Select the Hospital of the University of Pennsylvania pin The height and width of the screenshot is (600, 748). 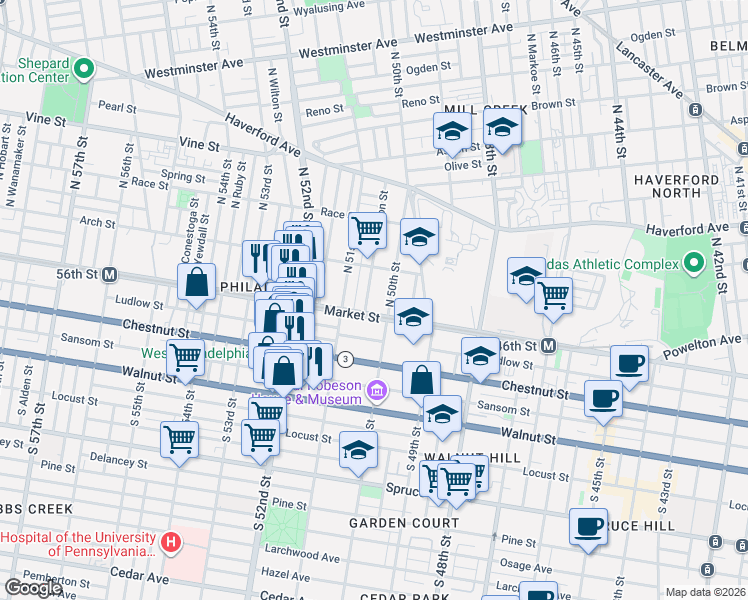tap(171, 543)
